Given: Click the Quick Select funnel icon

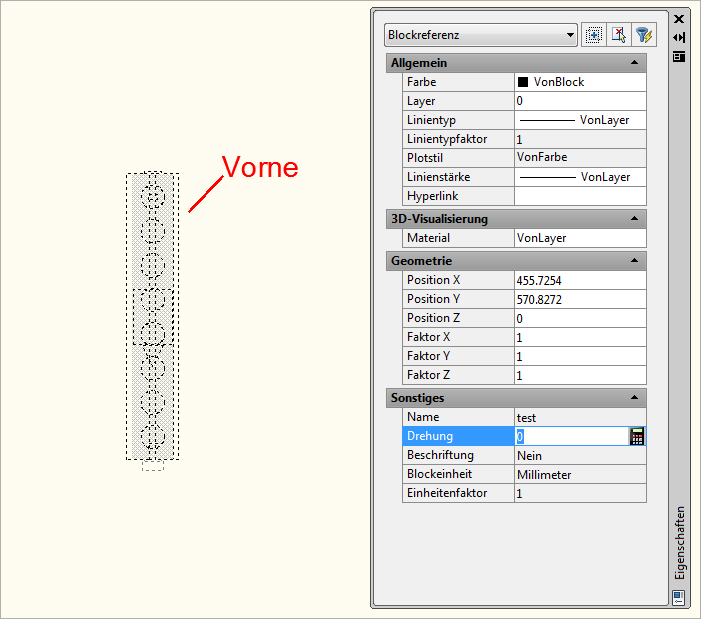Looking at the screenshot, I should click(645, 35).
